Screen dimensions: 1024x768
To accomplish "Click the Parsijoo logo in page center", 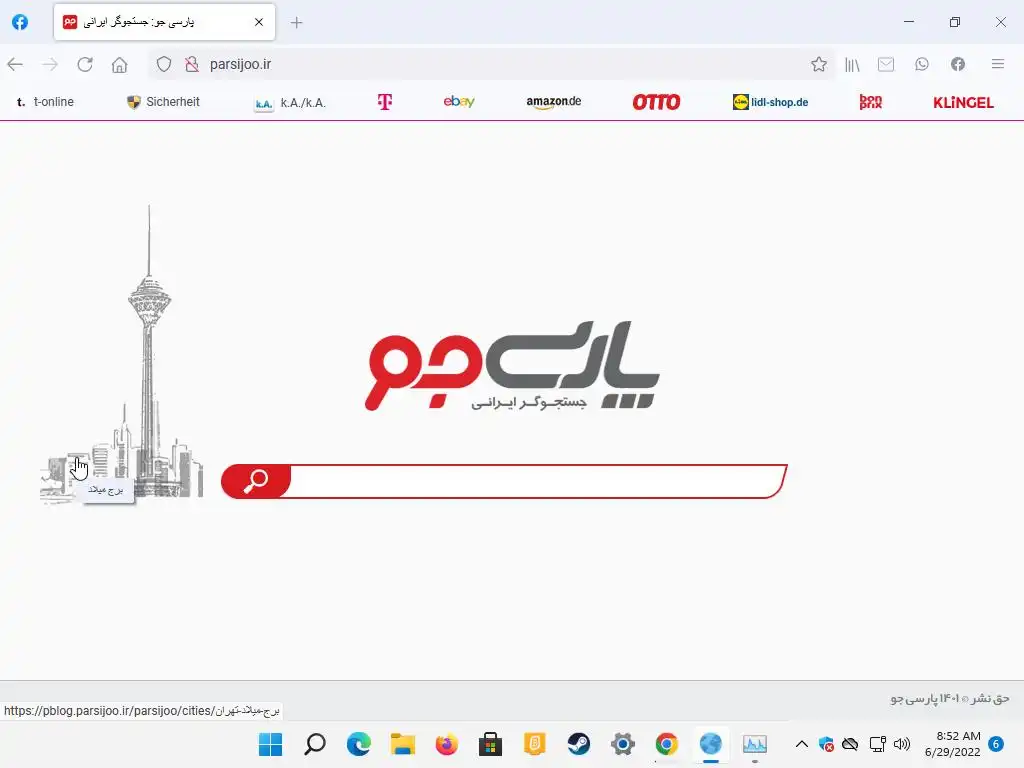I will 512,366.
